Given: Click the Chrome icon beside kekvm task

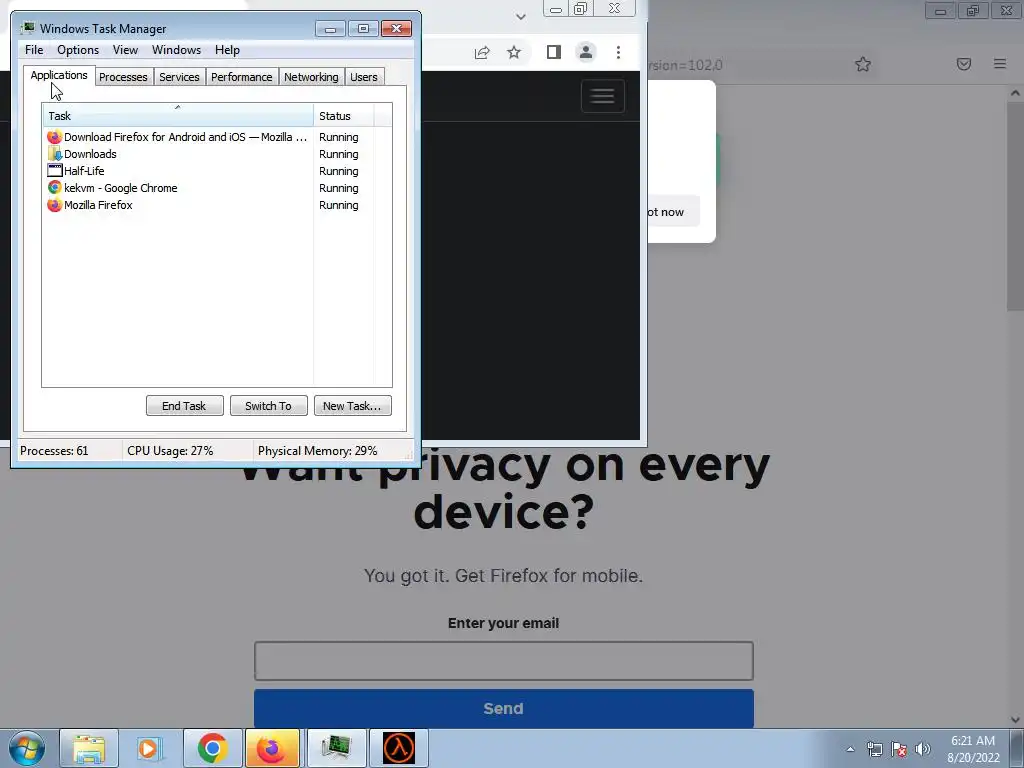Looking at the screenshot, I should pyautogui.click(x=55, y=188).
